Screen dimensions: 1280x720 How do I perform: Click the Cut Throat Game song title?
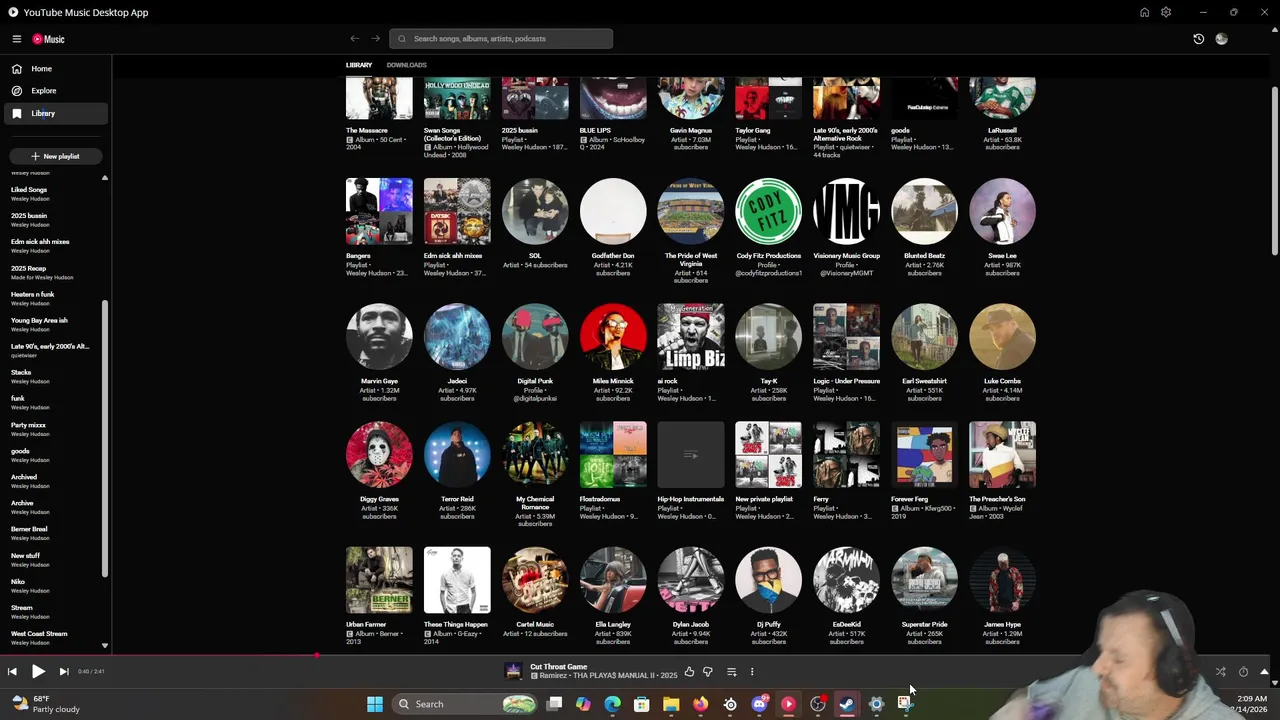[559, 667]
